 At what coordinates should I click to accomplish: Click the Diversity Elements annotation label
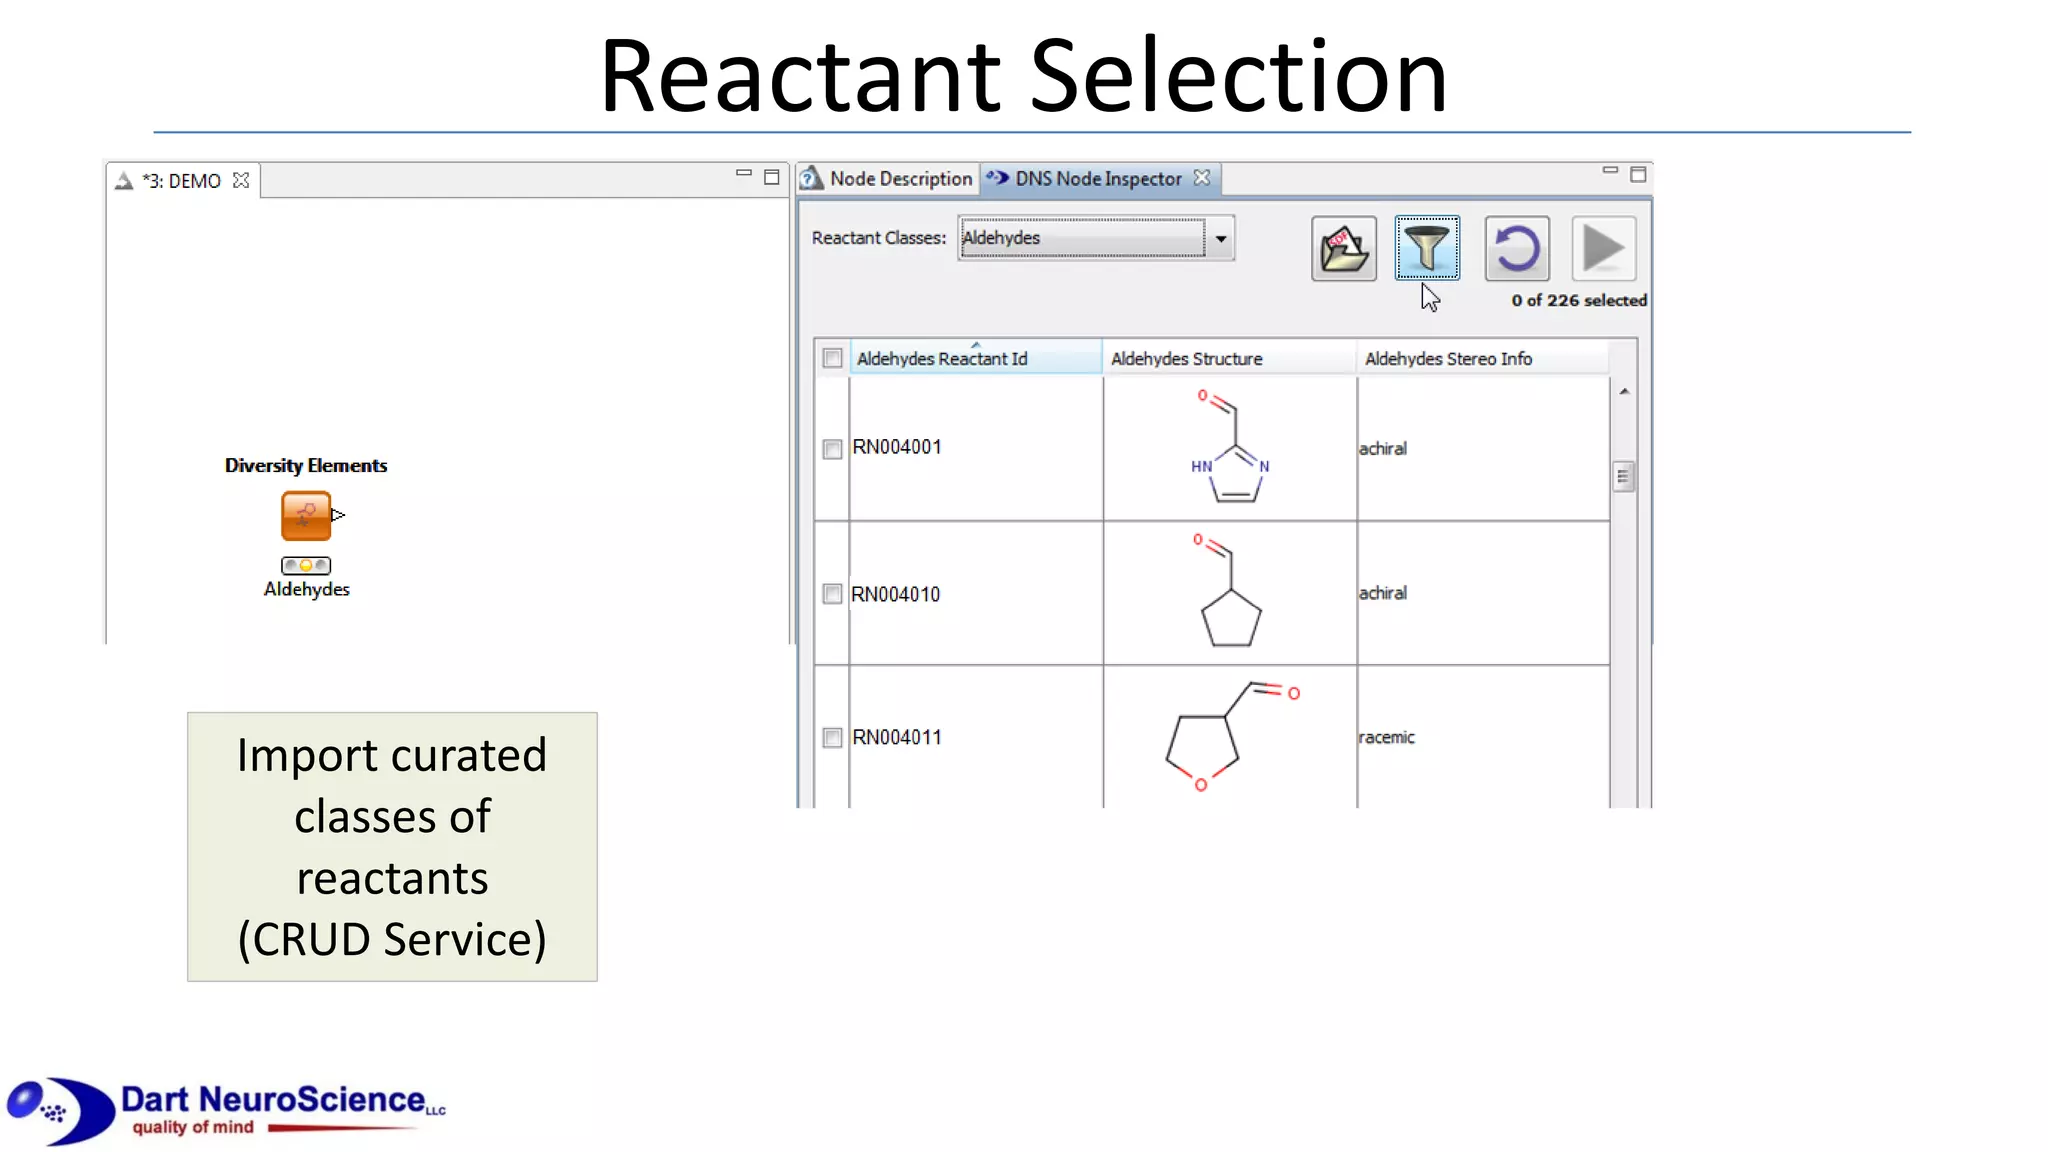[x=306, y=465]
